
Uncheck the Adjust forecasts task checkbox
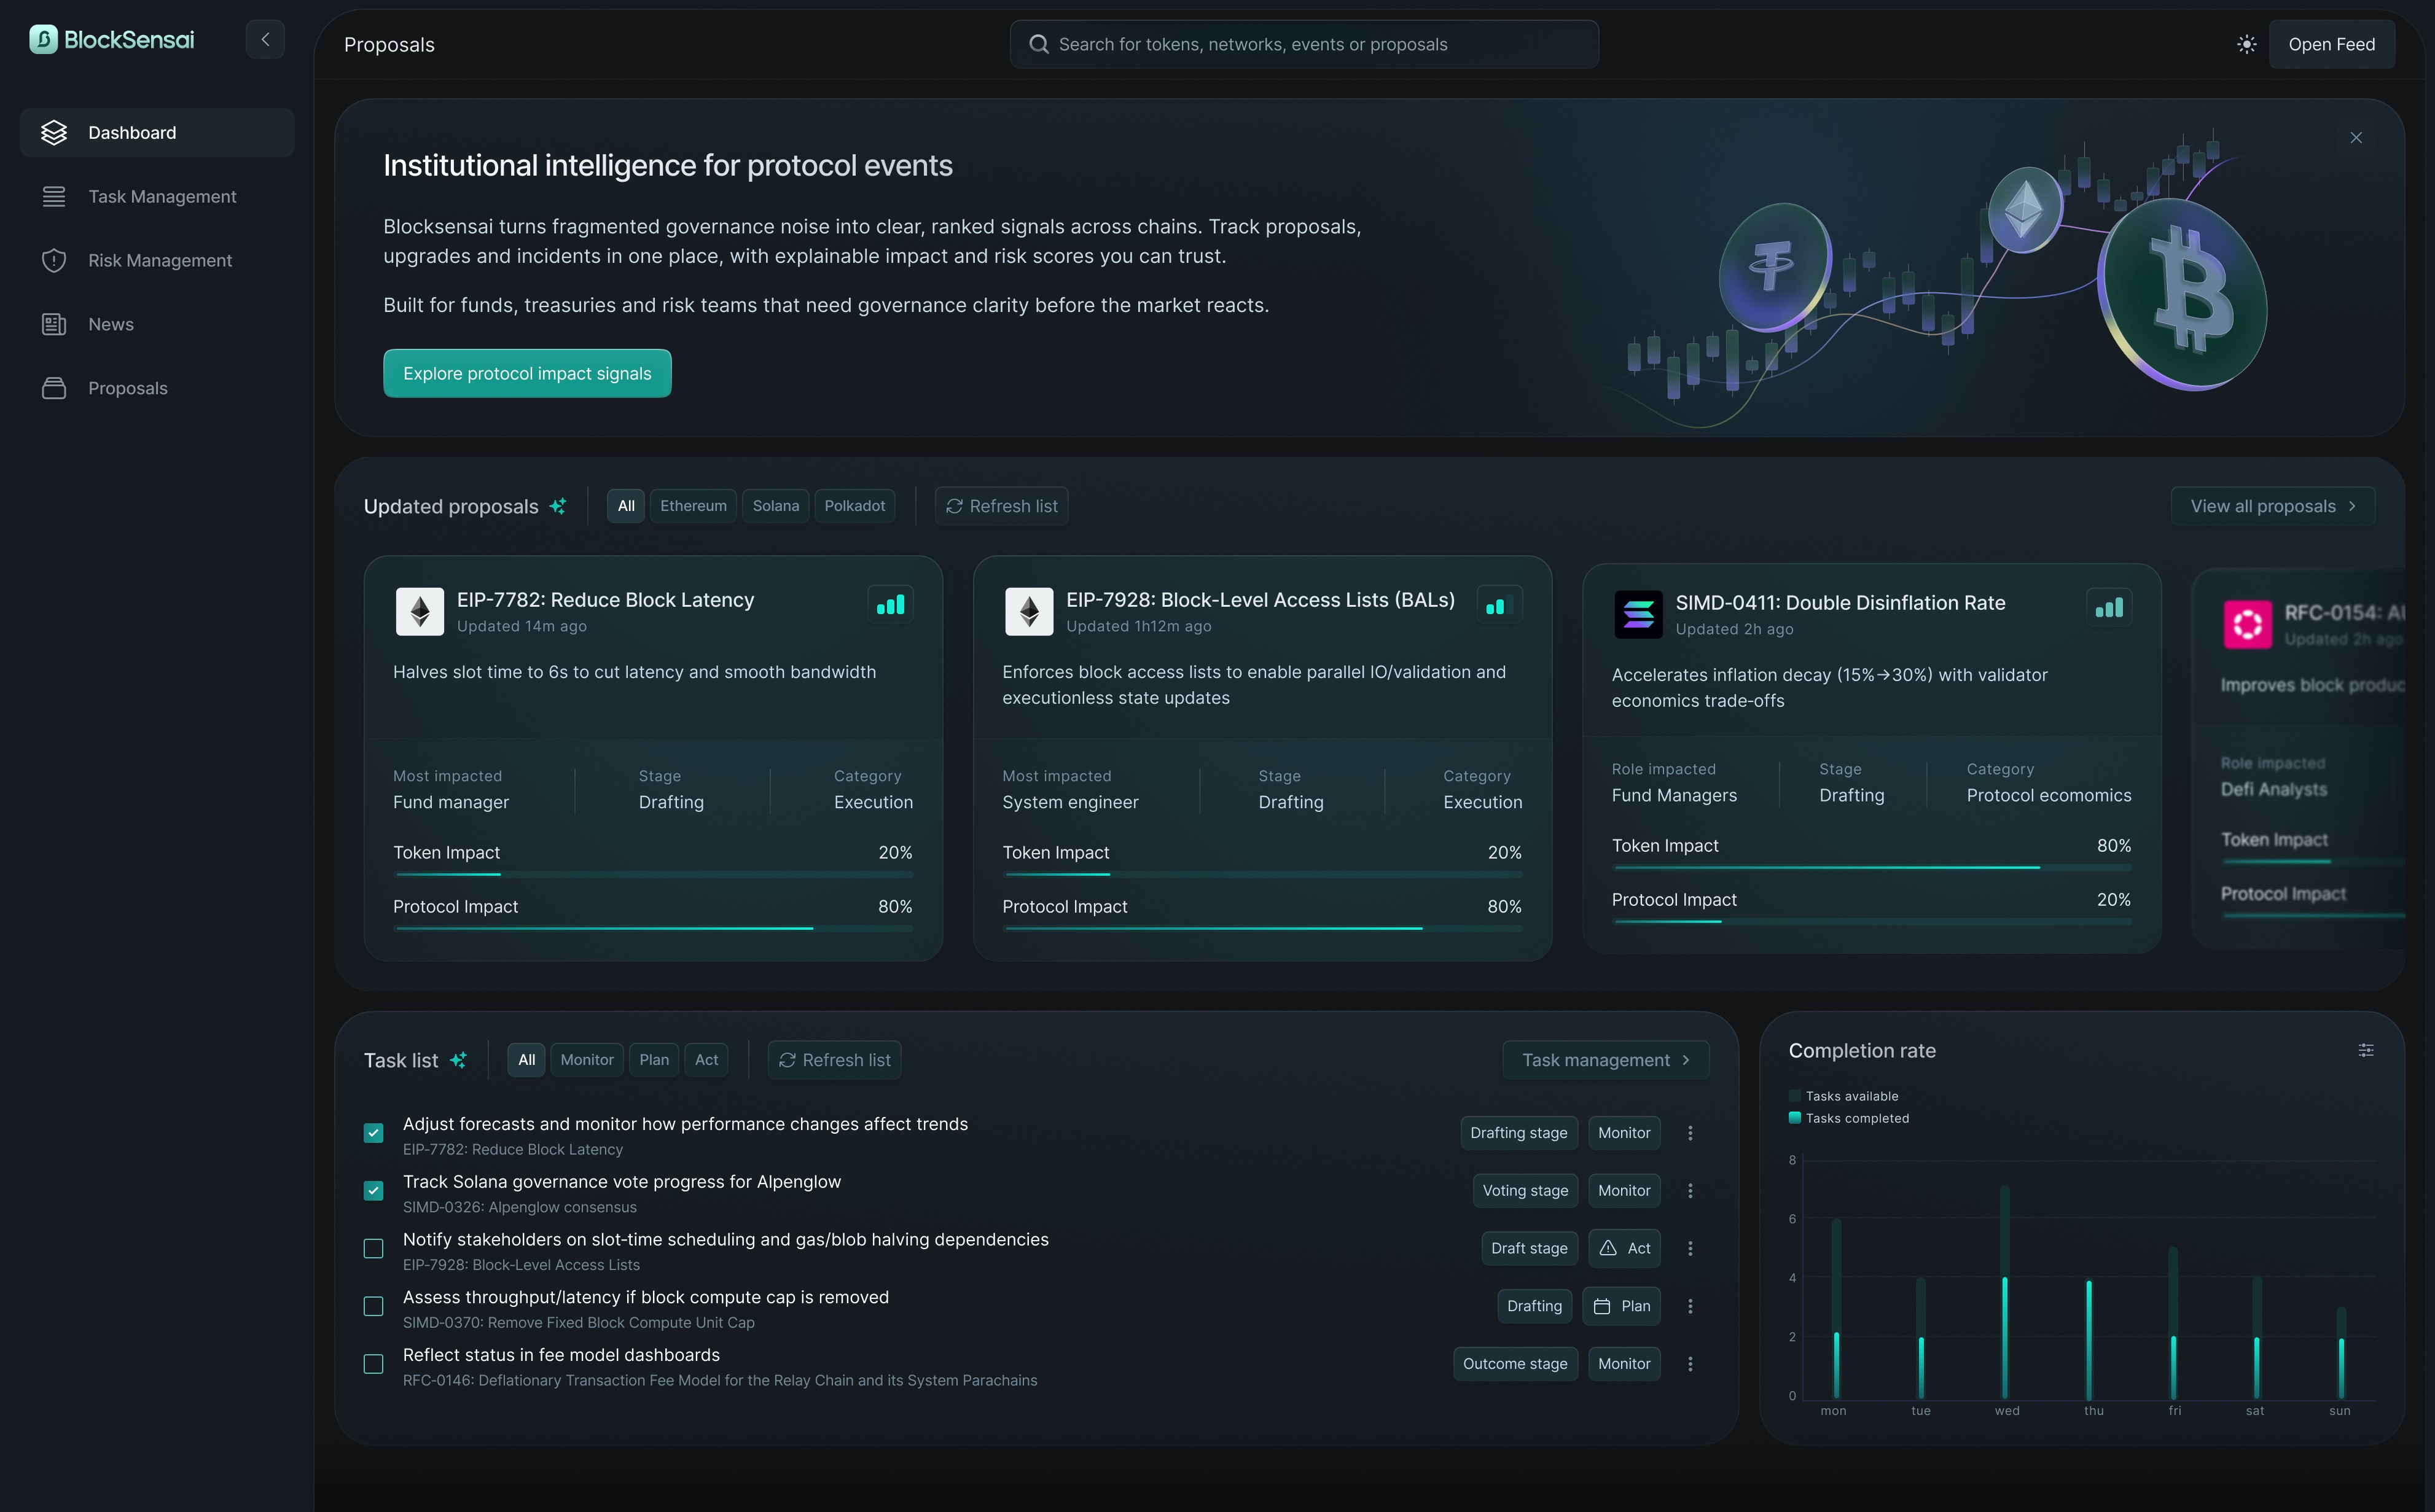point(373,1133)
